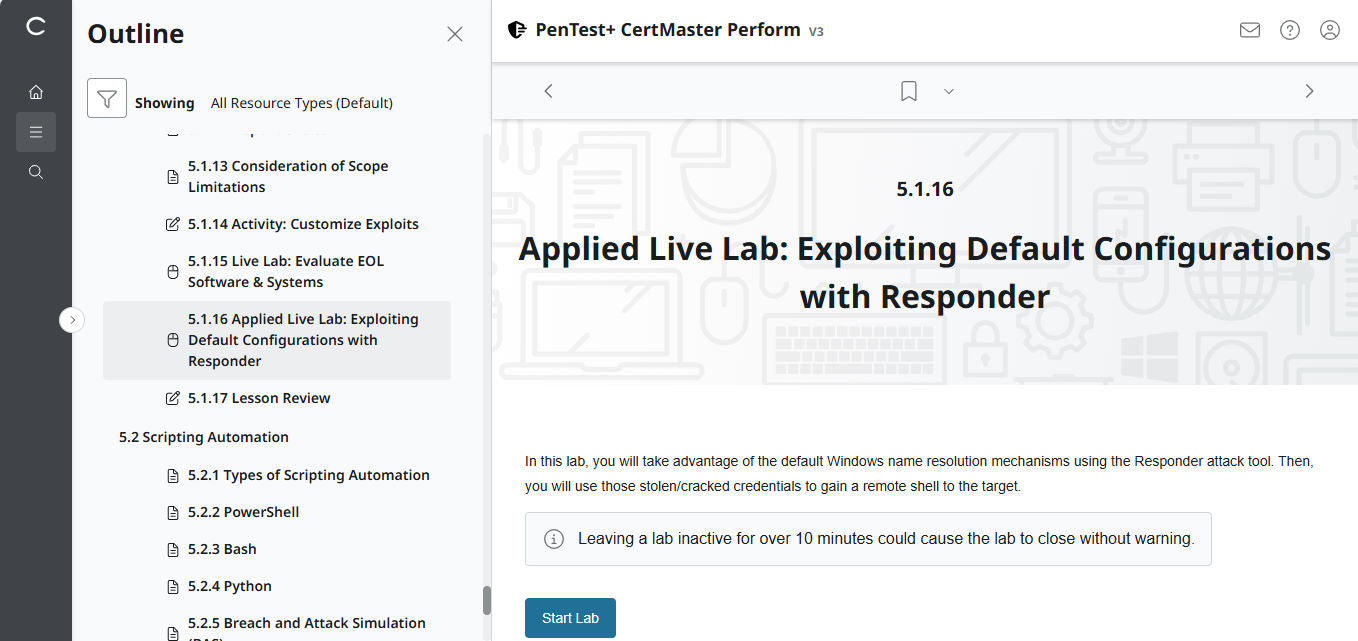Open 5.1.17 Lesson Review
This screenshot has width=1358, height=641.
click(x=259, y=397)
